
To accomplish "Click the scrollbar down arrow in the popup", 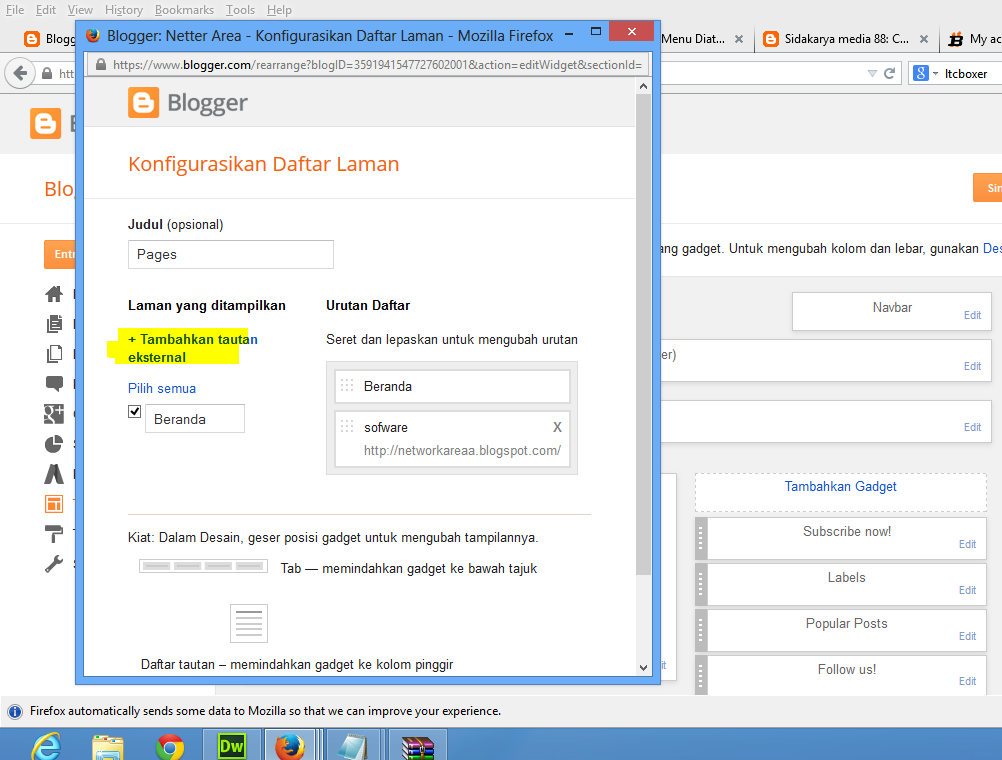I will coord(644,667).
